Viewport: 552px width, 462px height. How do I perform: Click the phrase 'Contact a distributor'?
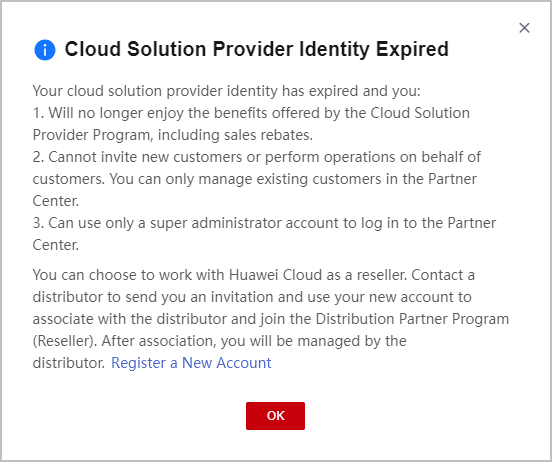pyautogui.click(x=253, y=286)
